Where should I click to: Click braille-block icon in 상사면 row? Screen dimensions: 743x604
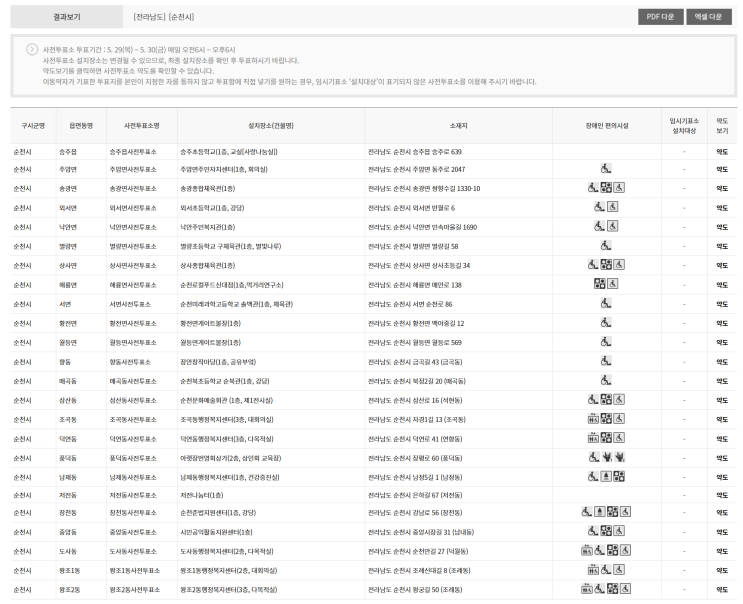[606, 265]
